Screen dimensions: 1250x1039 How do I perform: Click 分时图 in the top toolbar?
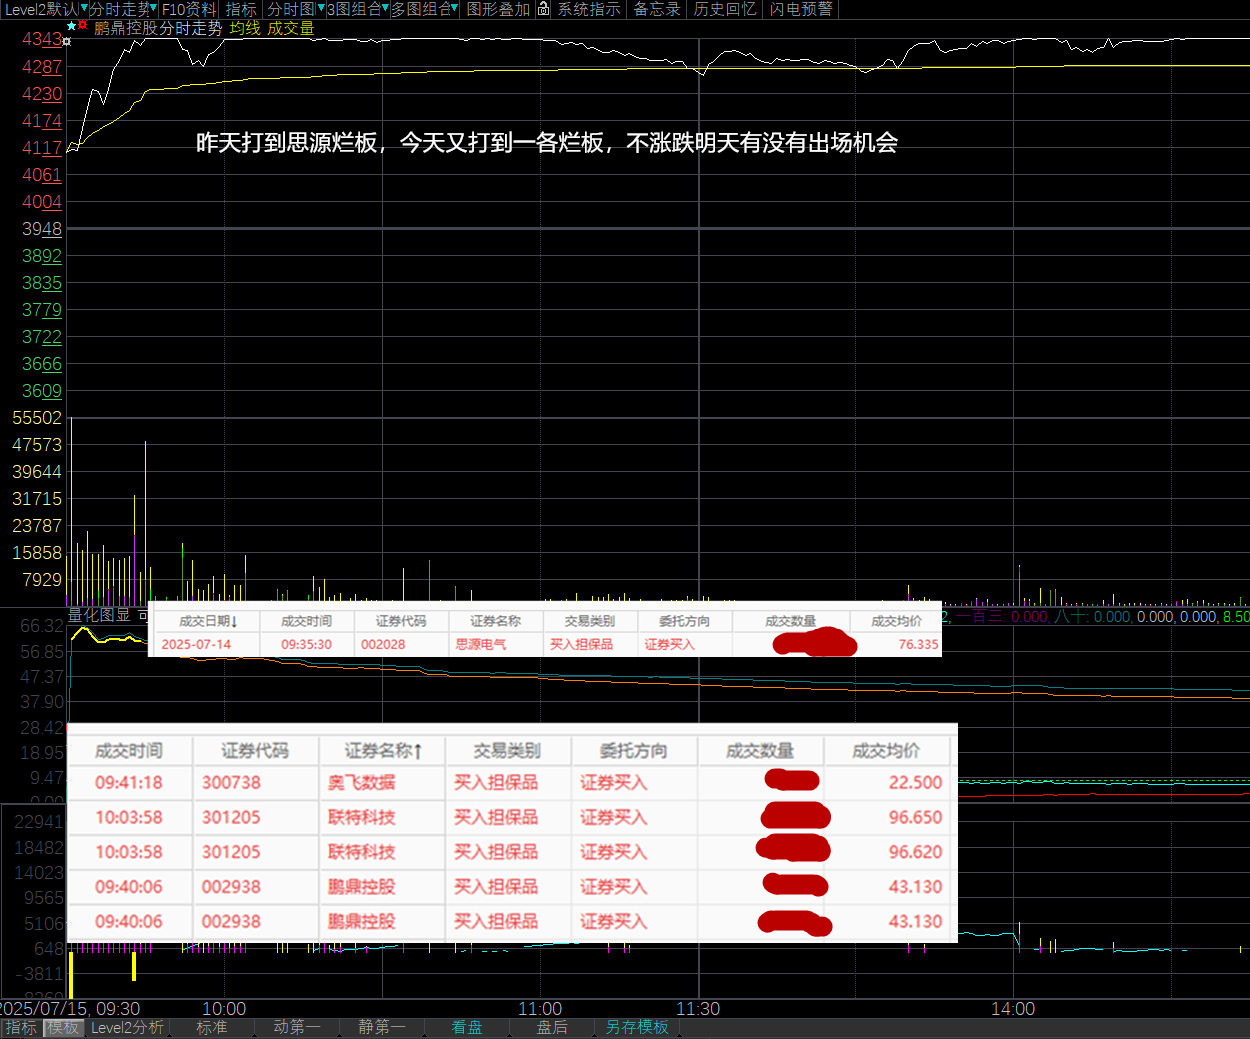291,9
